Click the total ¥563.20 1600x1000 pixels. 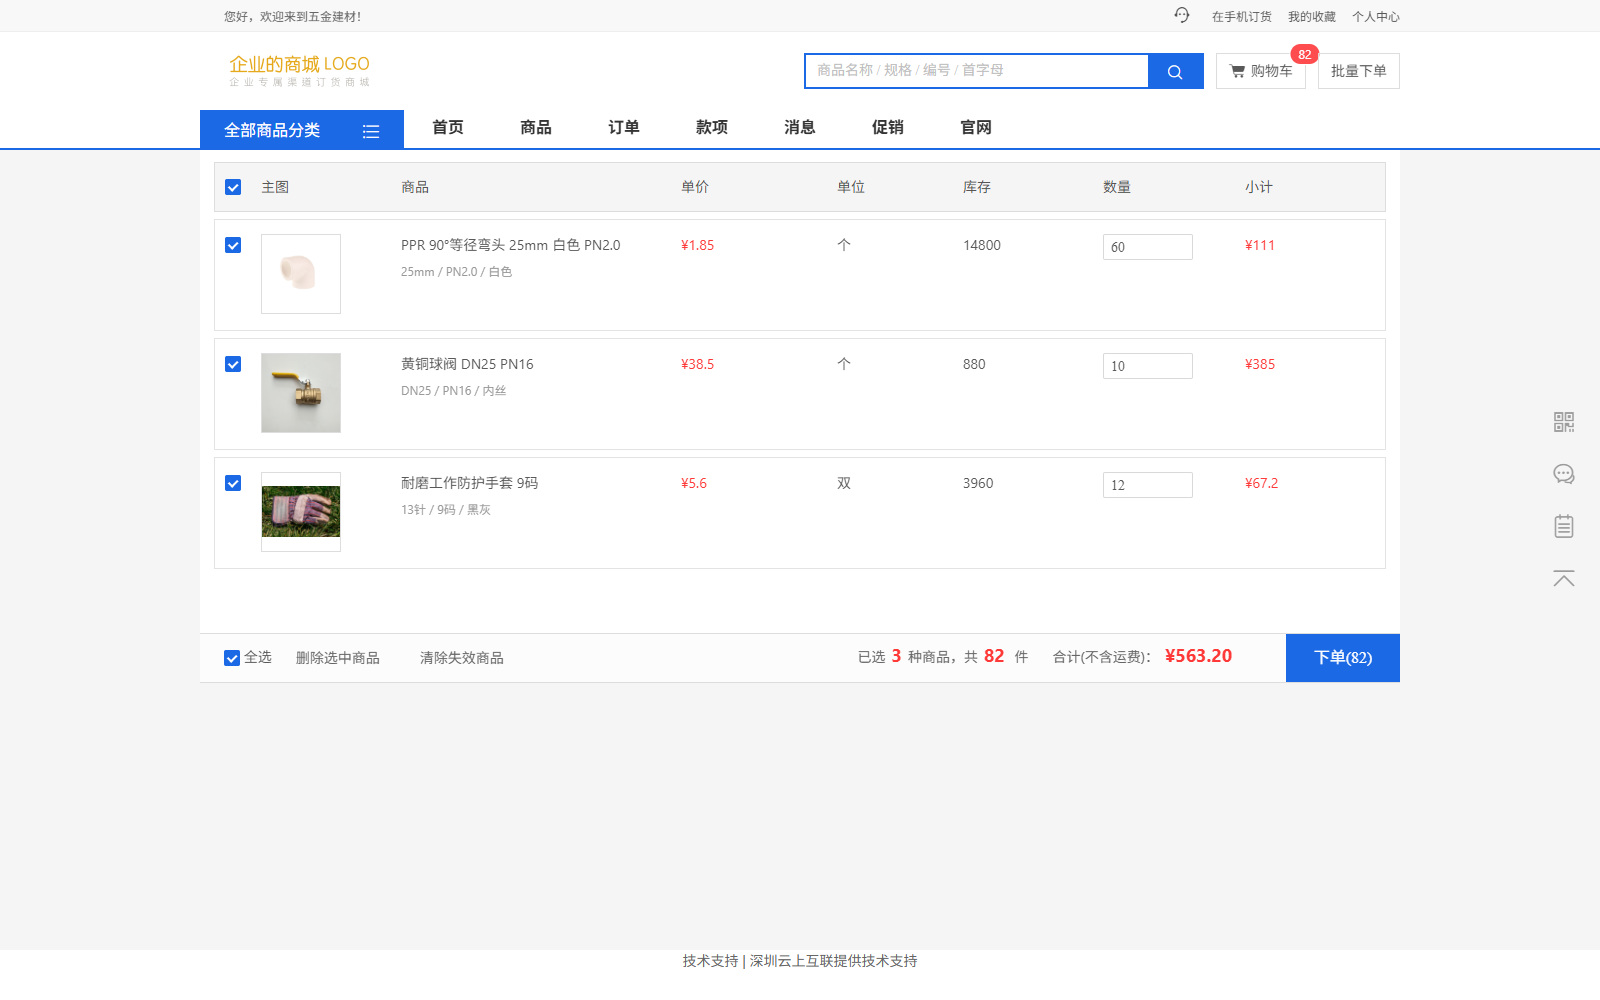pyautogui.click(x=1198, y=656)
